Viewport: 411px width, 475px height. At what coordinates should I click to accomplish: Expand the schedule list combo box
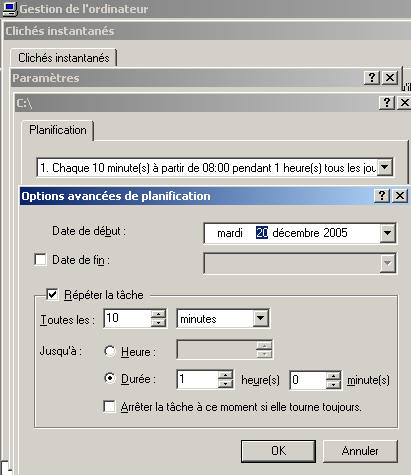click(384, 167)
